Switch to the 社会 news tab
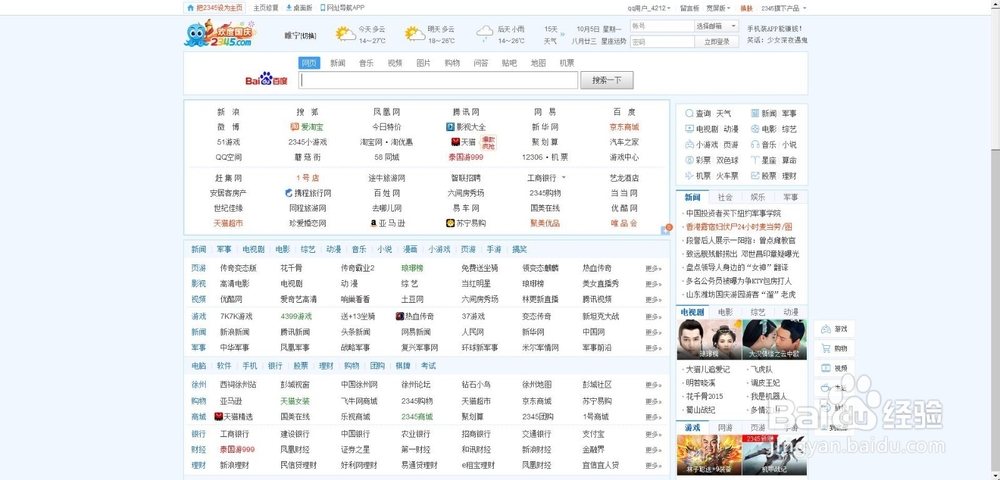 [x=725, y=197]
